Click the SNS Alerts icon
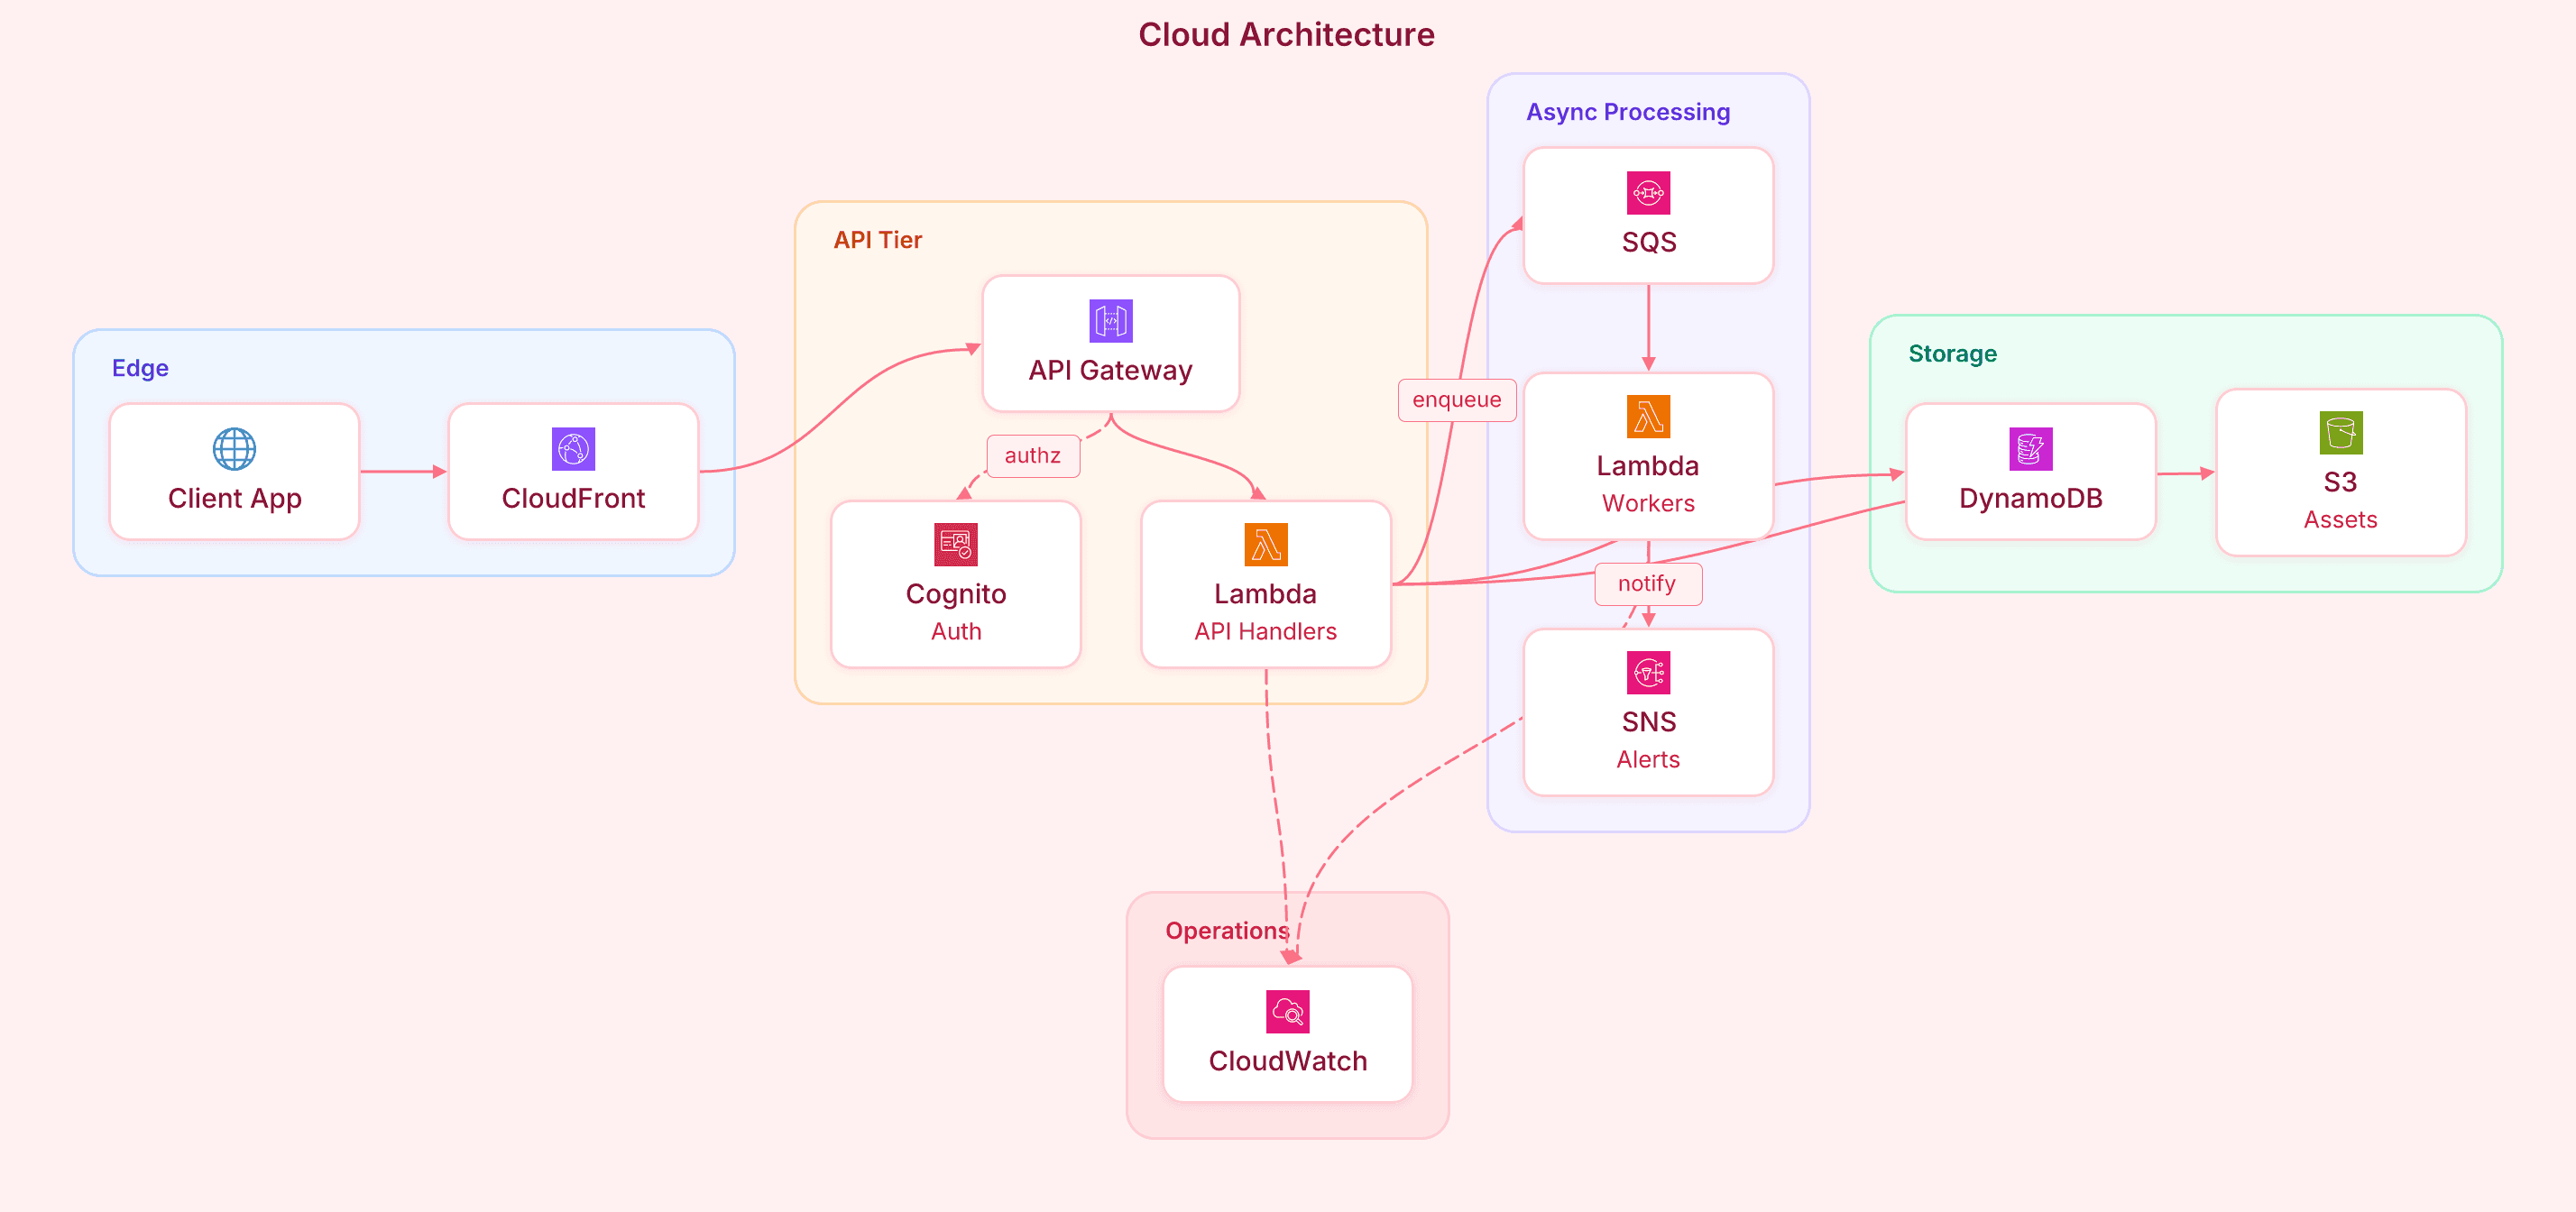The width and height of the screenshot is (2576, 1212). [1648, 673]
